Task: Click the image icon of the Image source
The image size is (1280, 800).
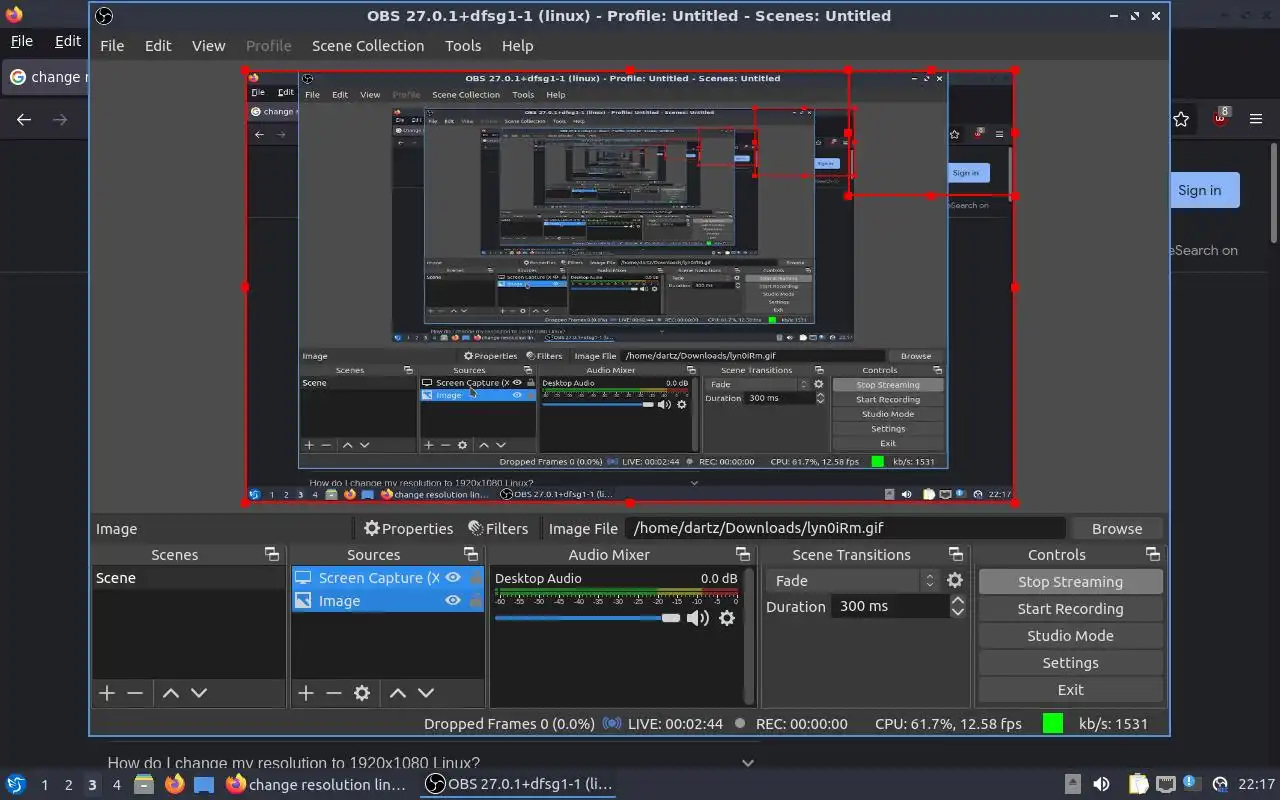Action: (303, 601)
